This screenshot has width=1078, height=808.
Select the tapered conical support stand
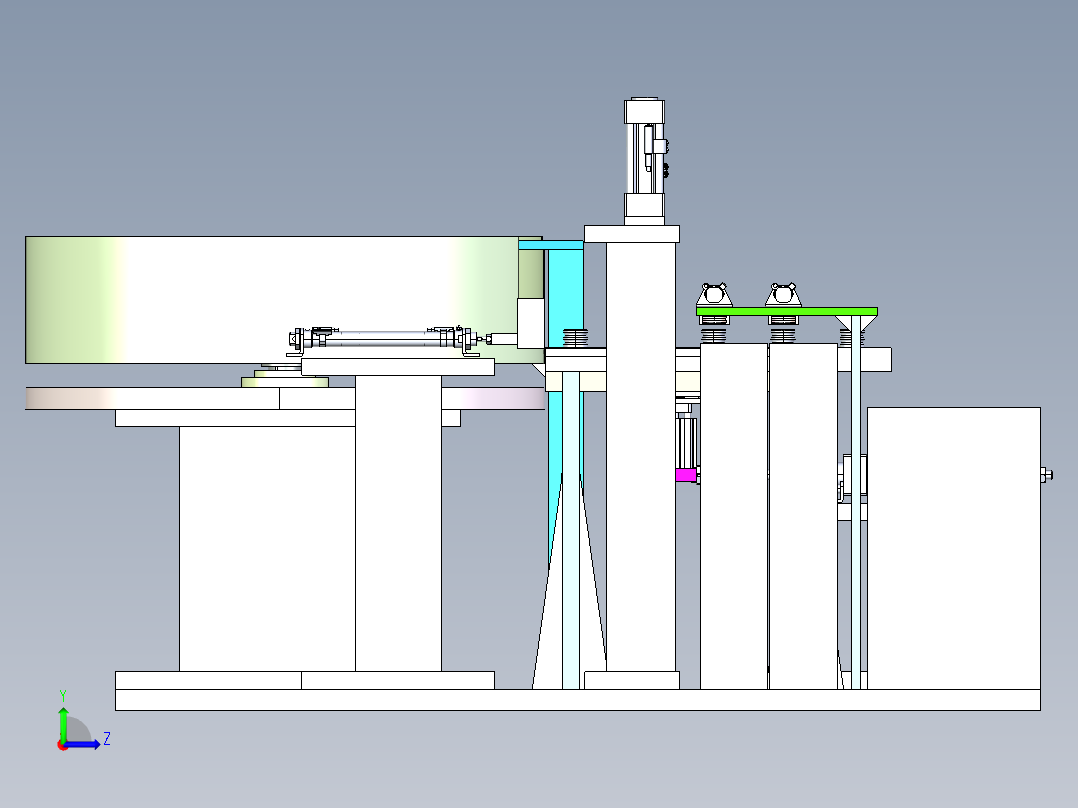tap(570, 581)
